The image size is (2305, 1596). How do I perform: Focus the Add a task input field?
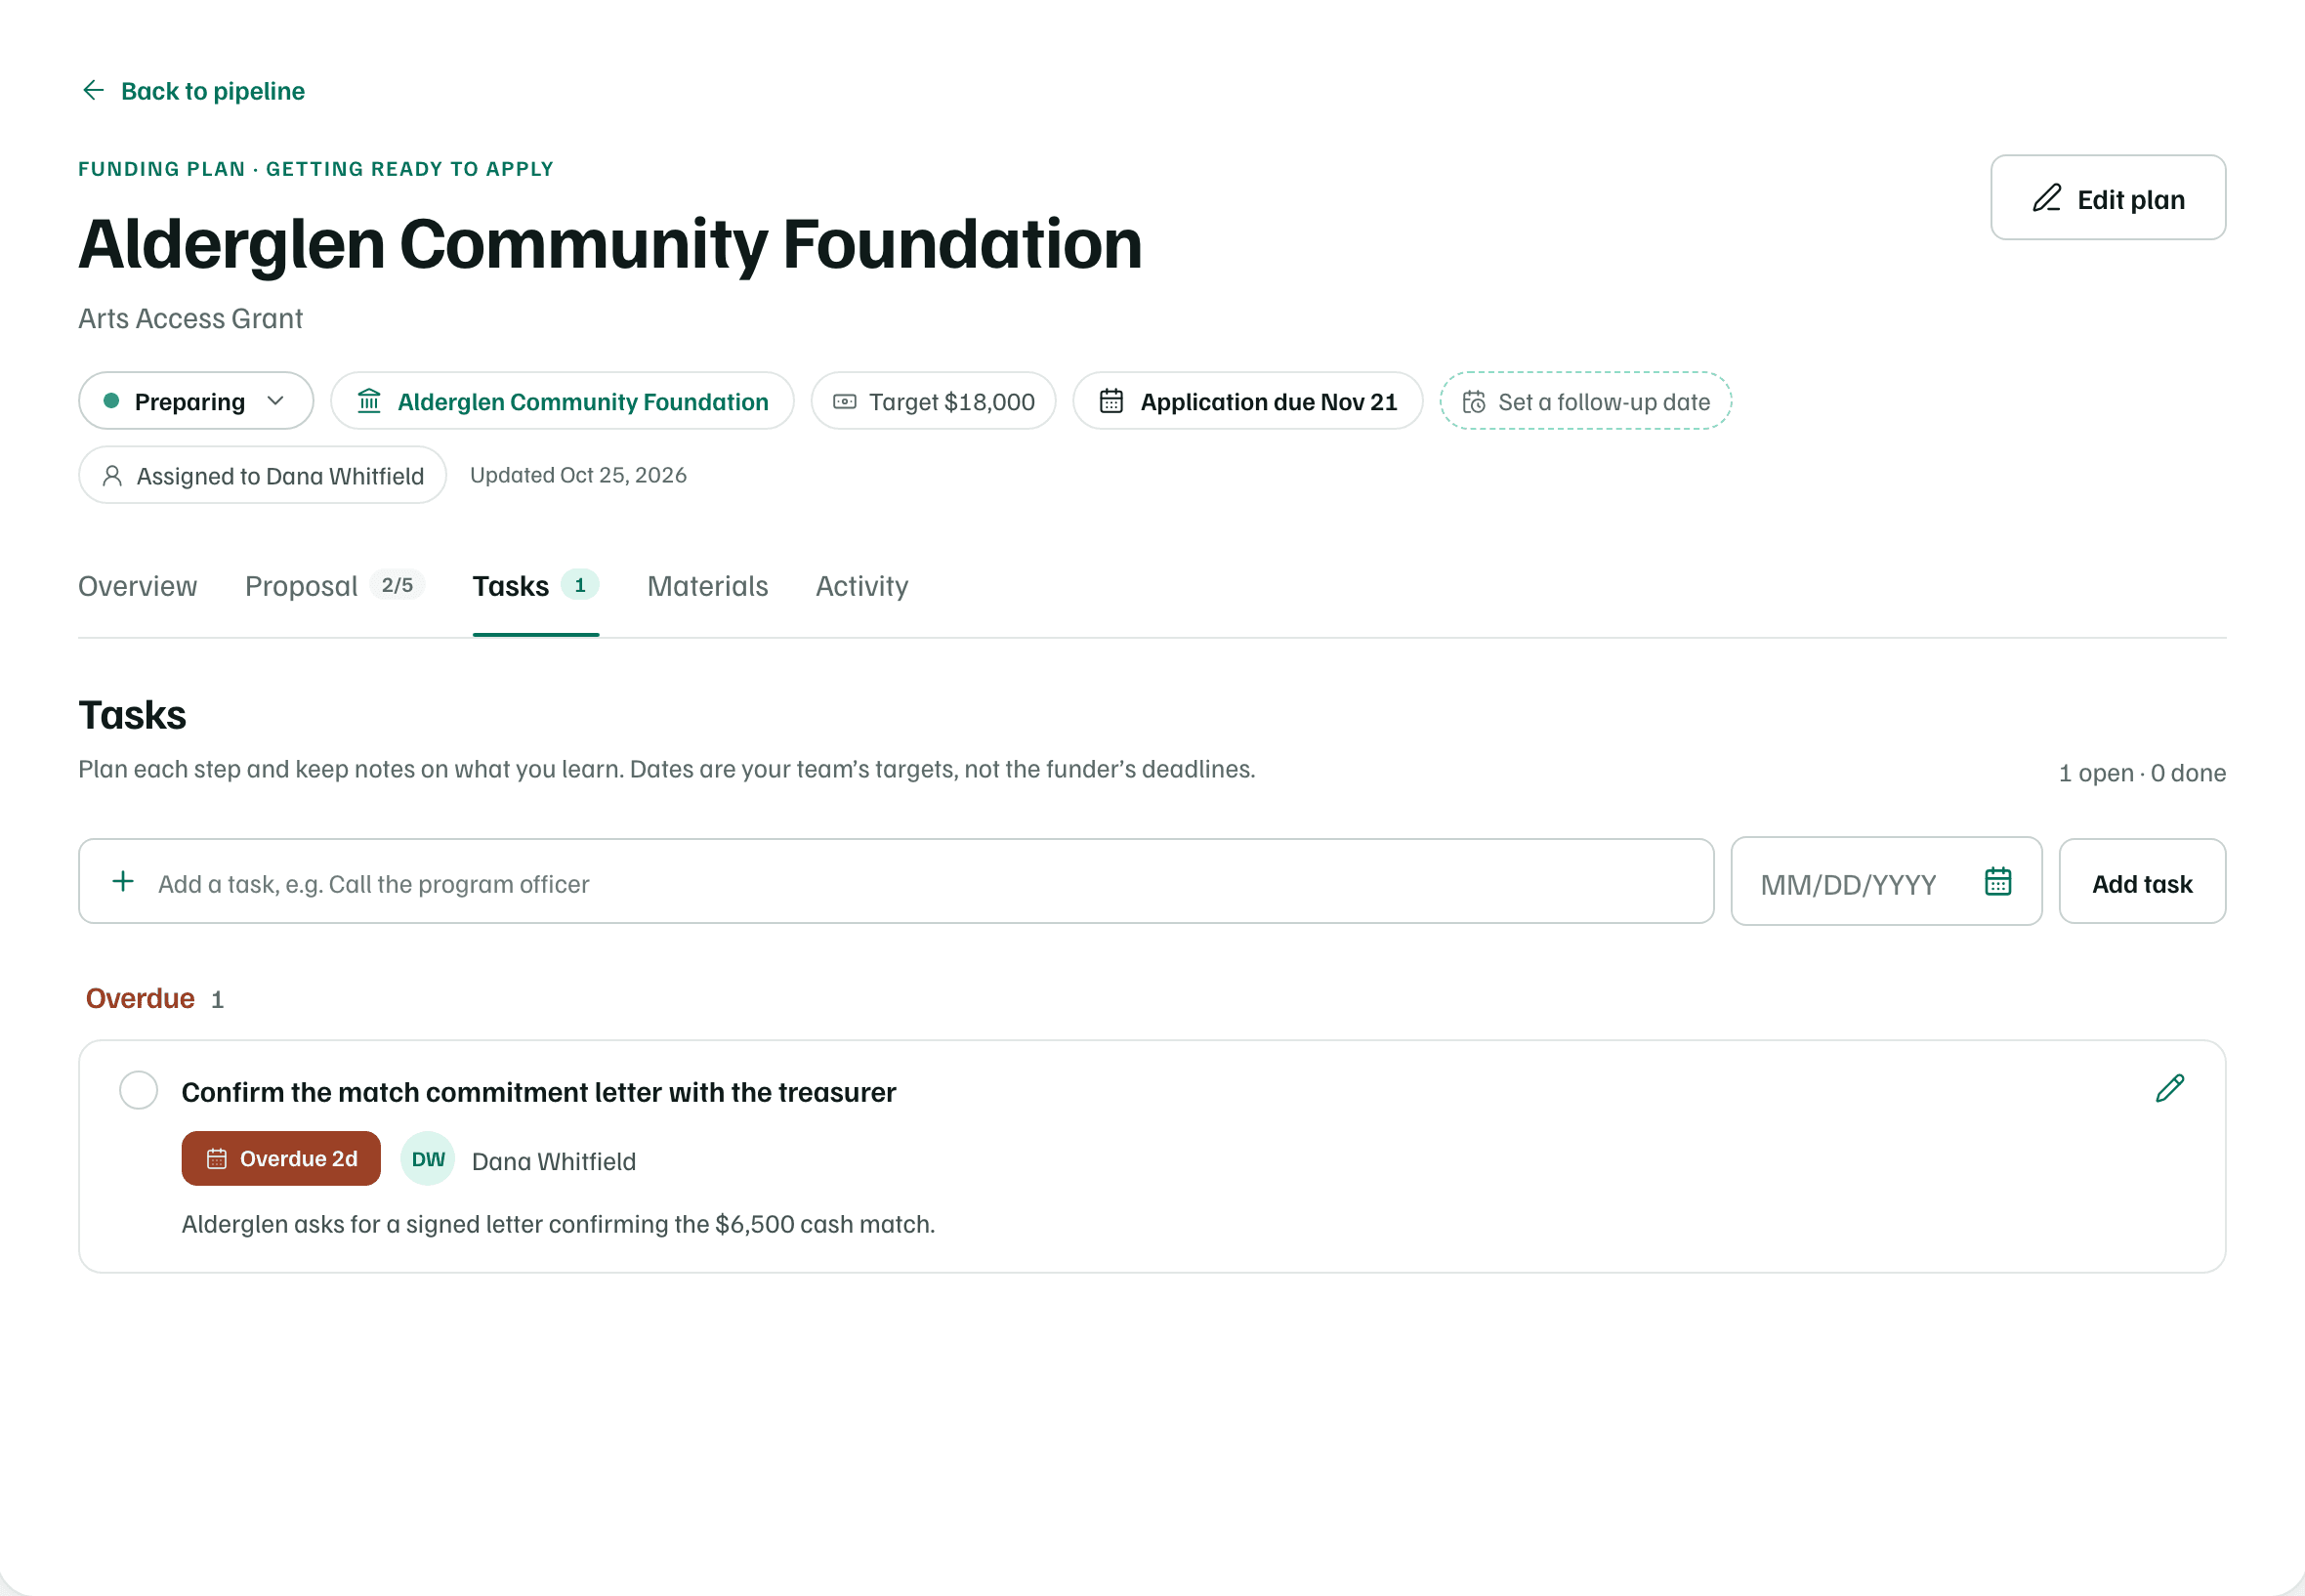tap(896, 882)
